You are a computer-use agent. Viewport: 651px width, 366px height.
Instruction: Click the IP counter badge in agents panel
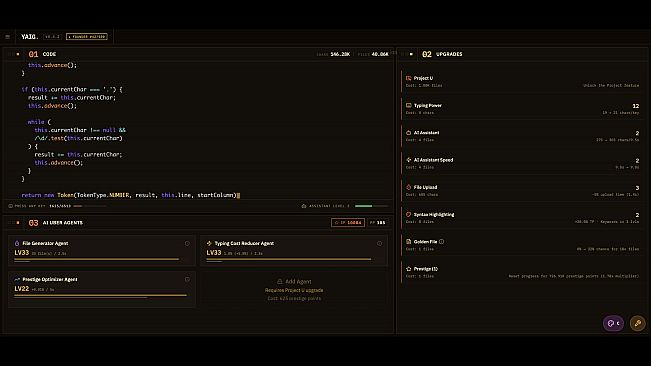[x=348, y=223]
